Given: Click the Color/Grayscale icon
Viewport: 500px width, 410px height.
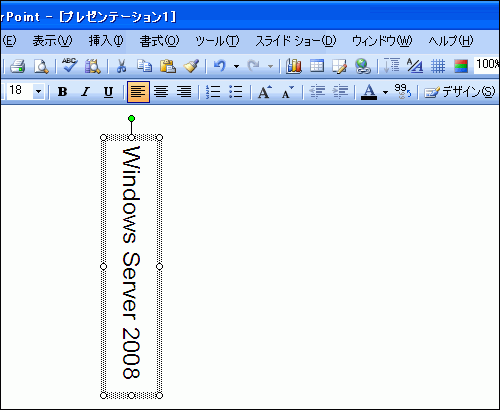Looking at the screenshot, I should pyautogui.click(x=461, y=66).
